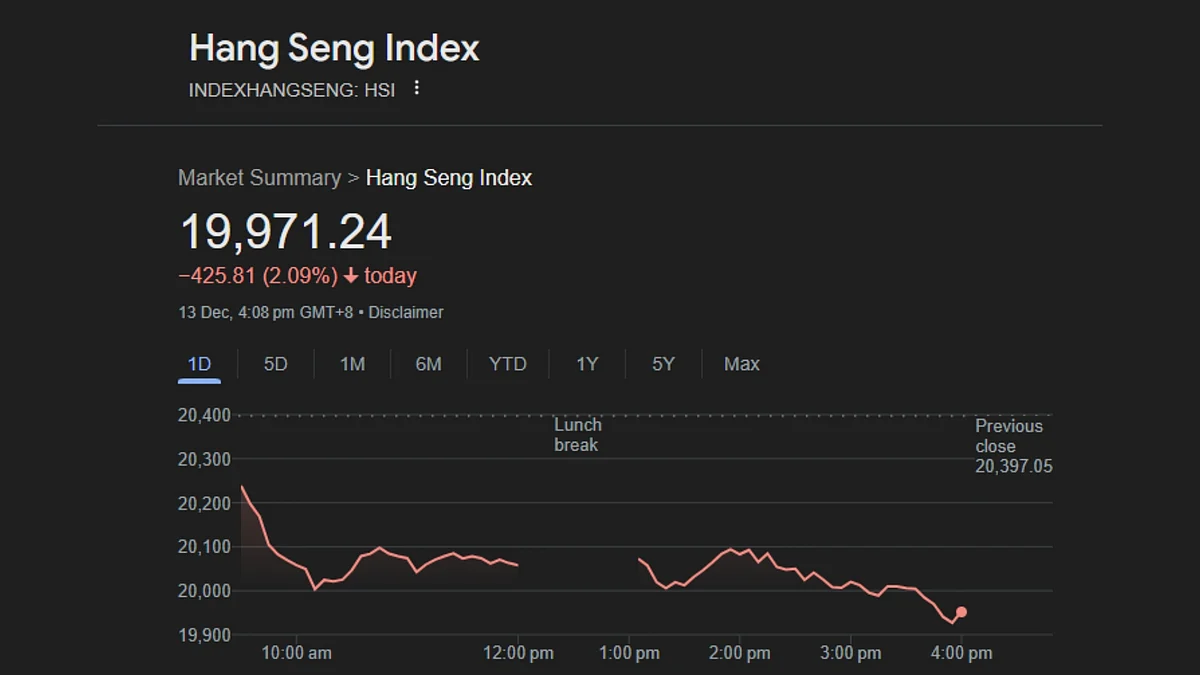Select the 1D time range tab
The image size is (1200, 675).
click(200, 364)
